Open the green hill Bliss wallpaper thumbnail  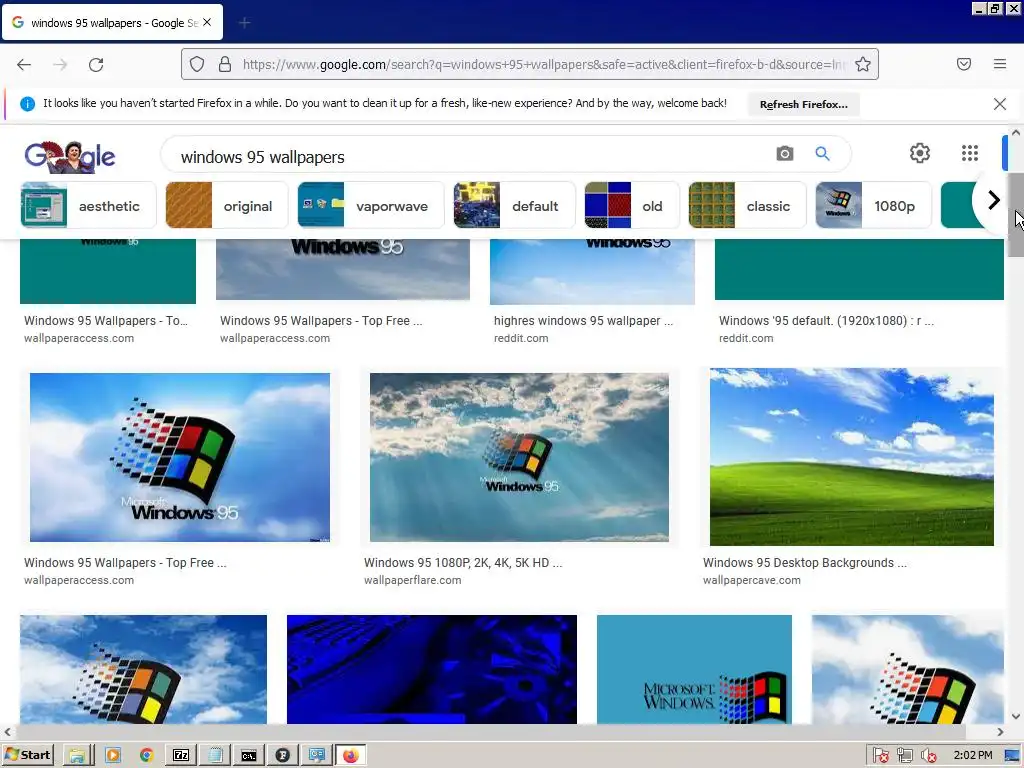(x=852, y=456)
